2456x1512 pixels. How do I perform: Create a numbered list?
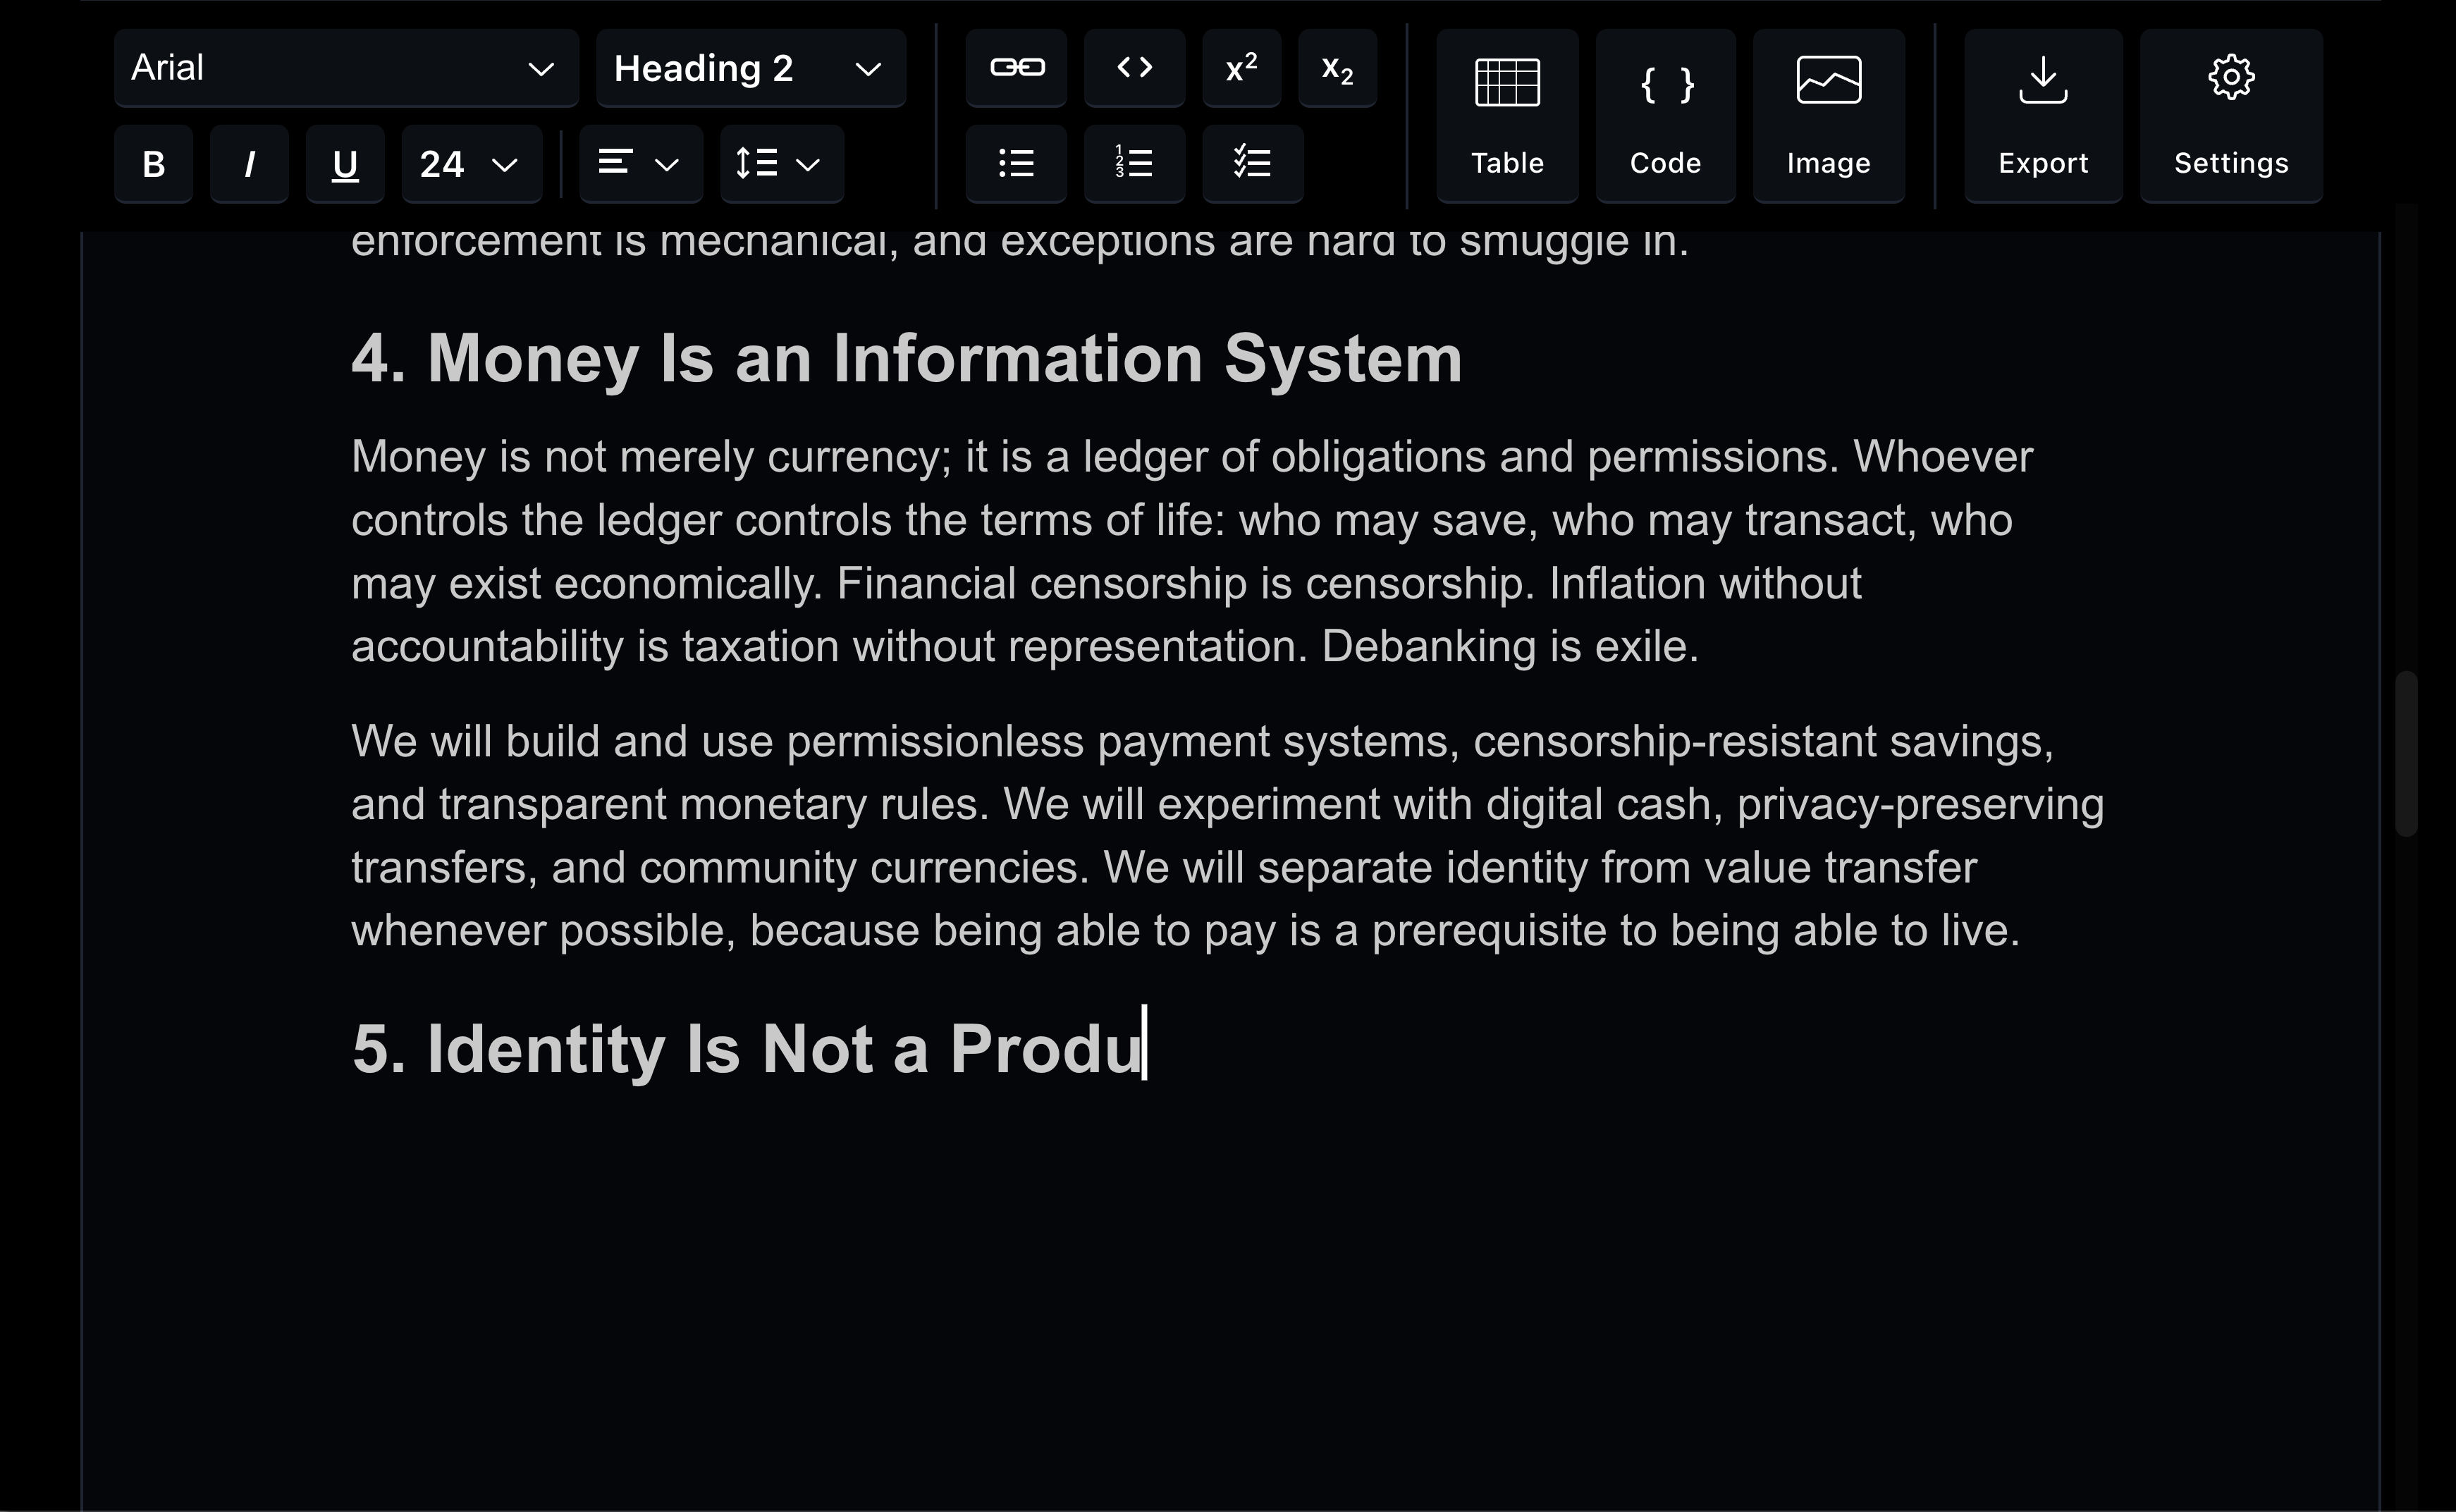click(x=1134, y=163)
